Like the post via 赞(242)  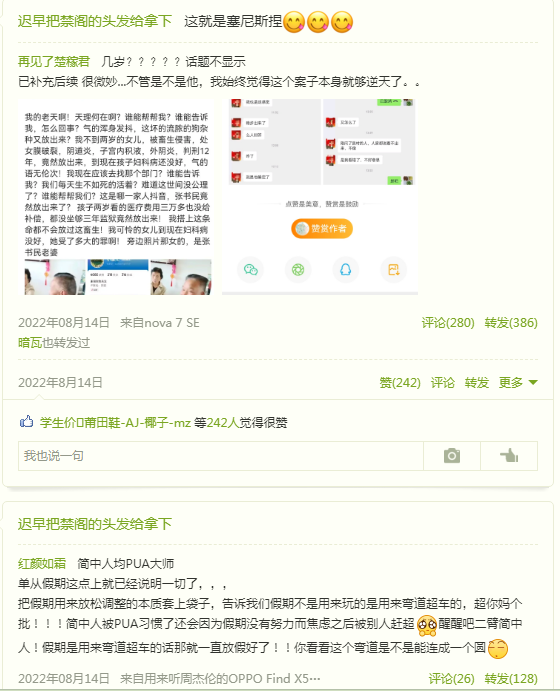pyautogui.click(x=400, y=383)
